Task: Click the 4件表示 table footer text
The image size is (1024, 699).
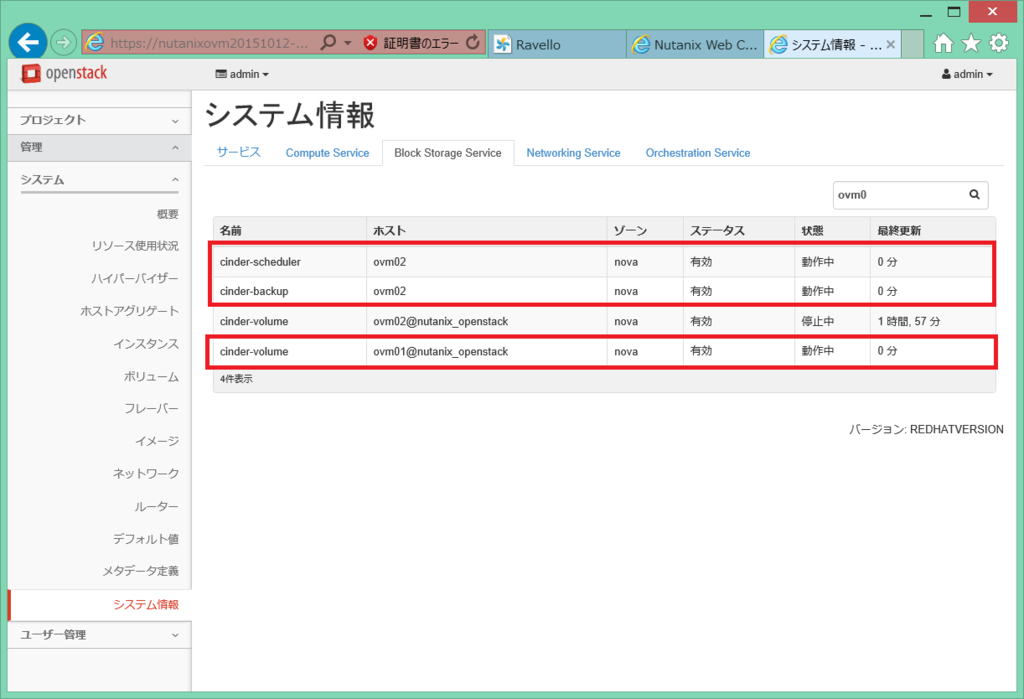Action: point(236,379)
